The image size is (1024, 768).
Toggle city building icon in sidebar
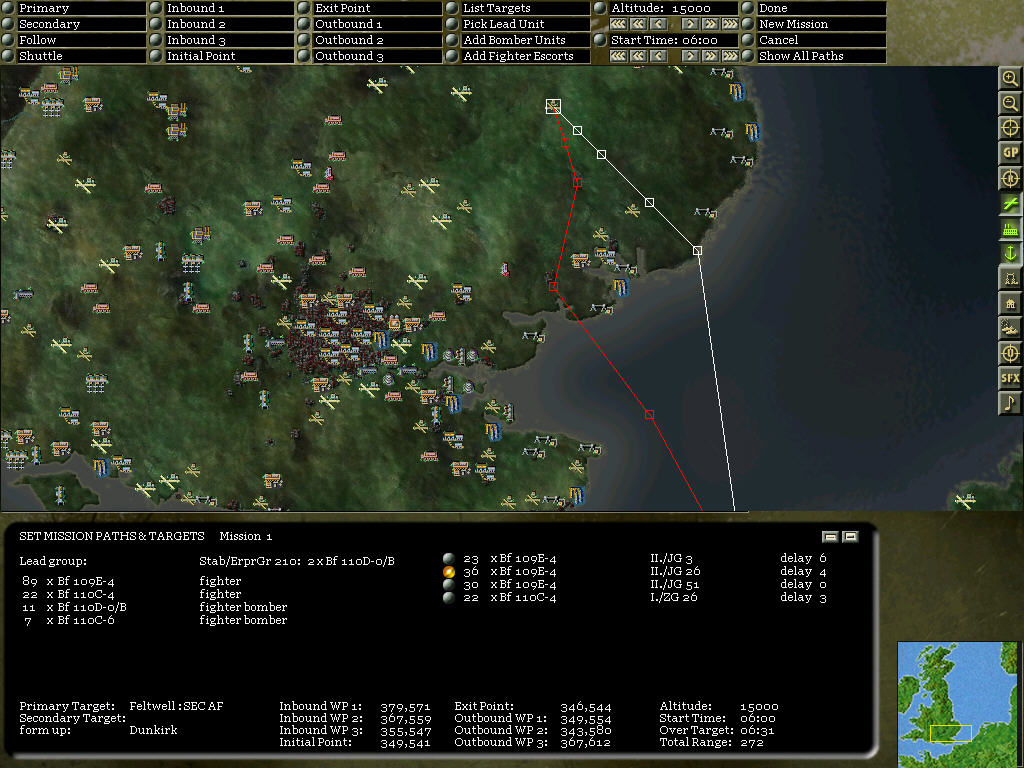click(1010, 303)
